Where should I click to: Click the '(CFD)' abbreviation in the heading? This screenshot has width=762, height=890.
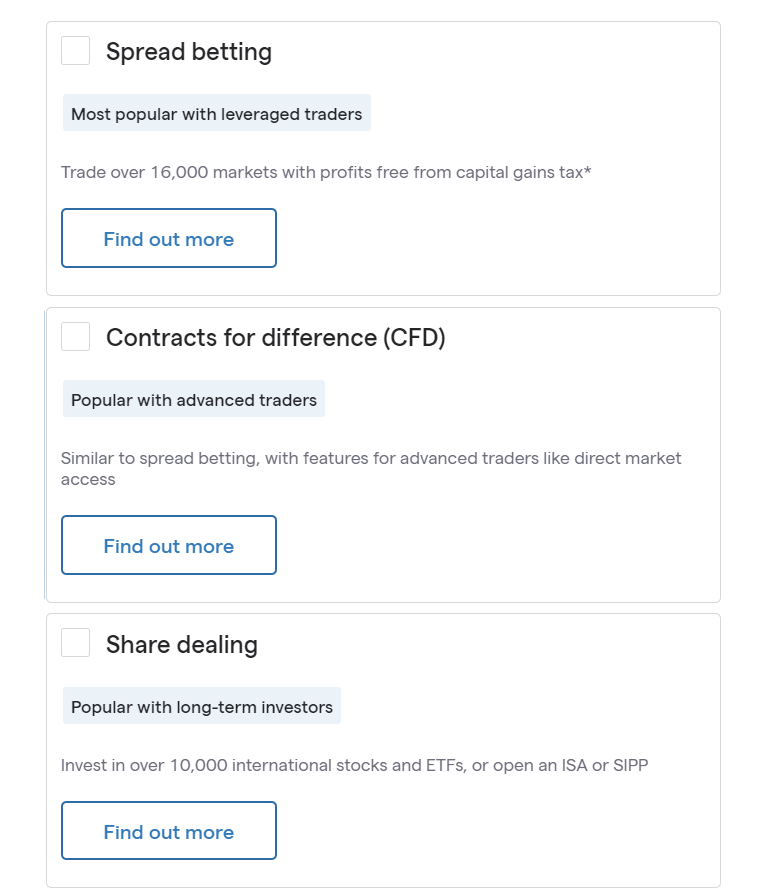point(413,338)
